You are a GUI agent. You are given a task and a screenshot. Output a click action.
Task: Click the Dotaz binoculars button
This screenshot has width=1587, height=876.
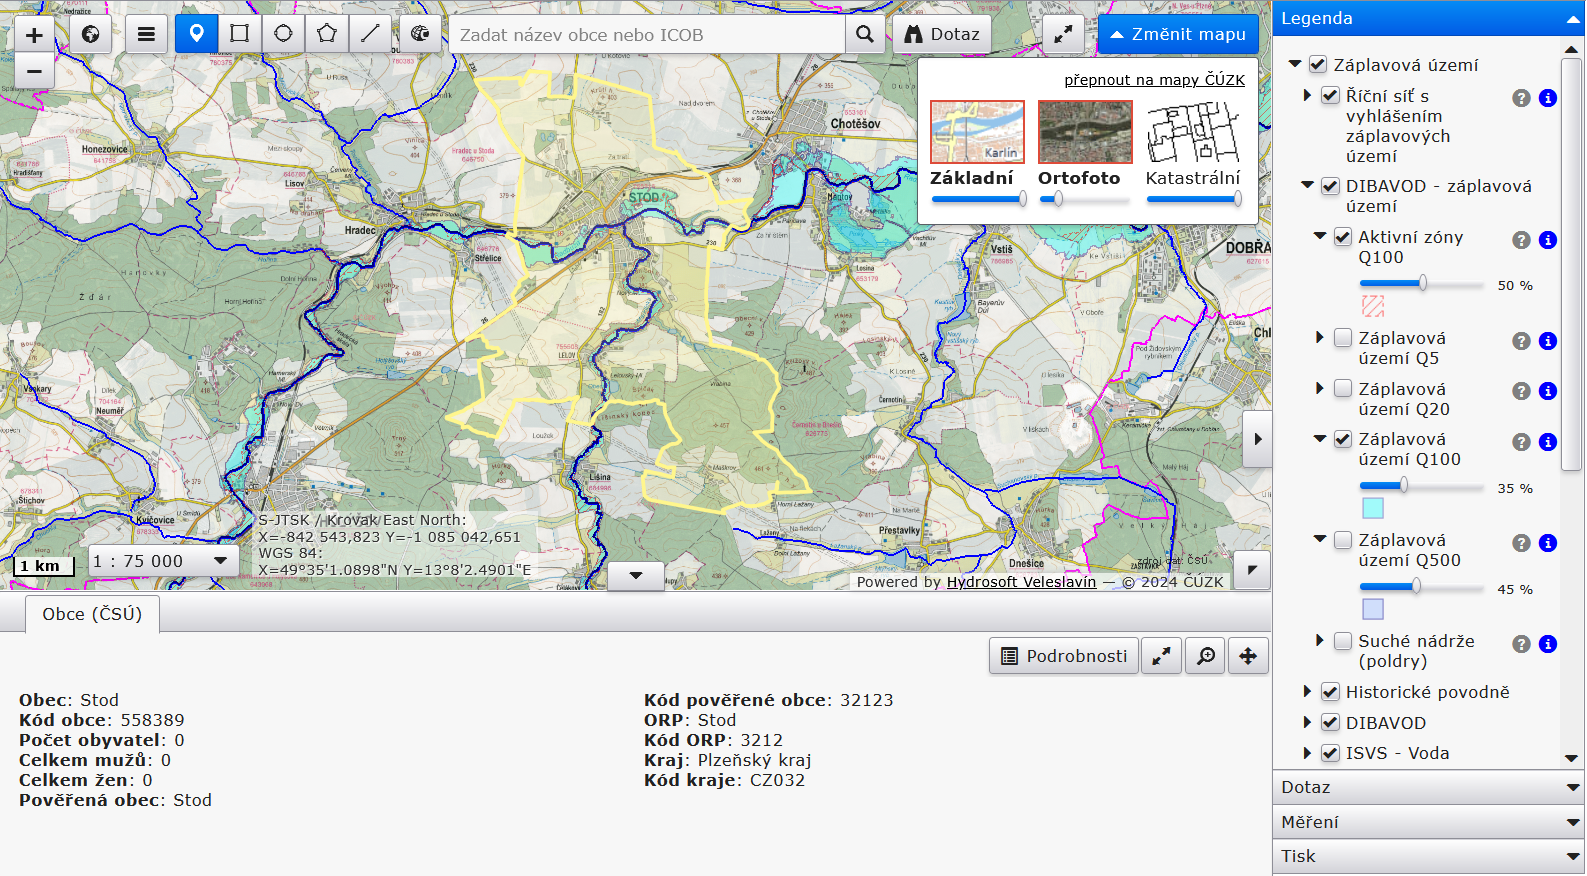942,34
